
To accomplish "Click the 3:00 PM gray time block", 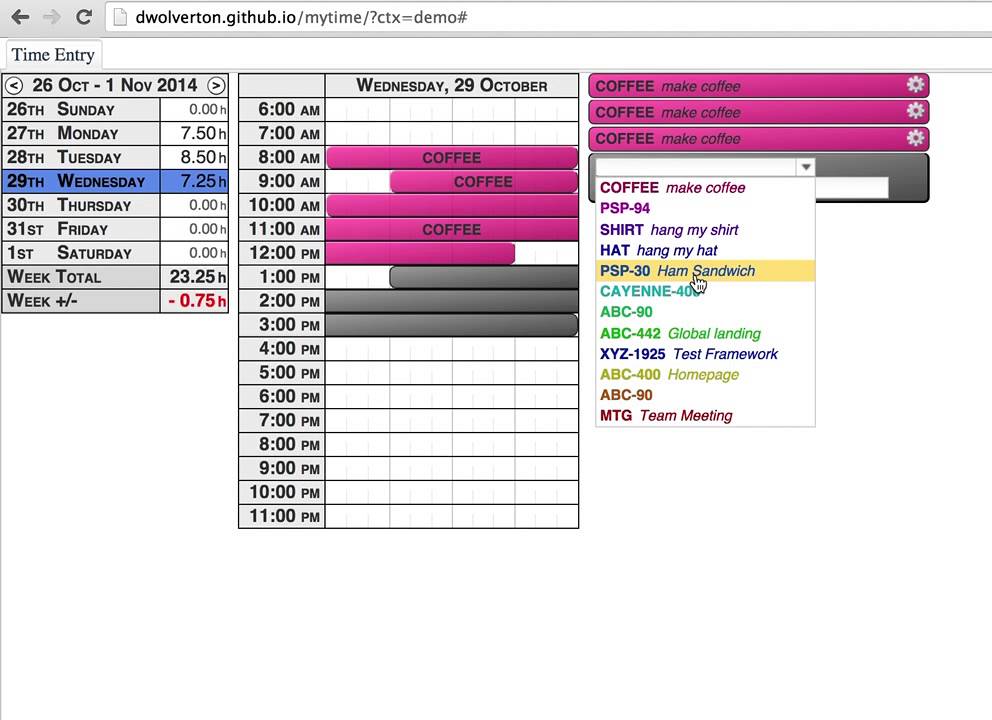I will pyautogui.click(x=452, y=325).
